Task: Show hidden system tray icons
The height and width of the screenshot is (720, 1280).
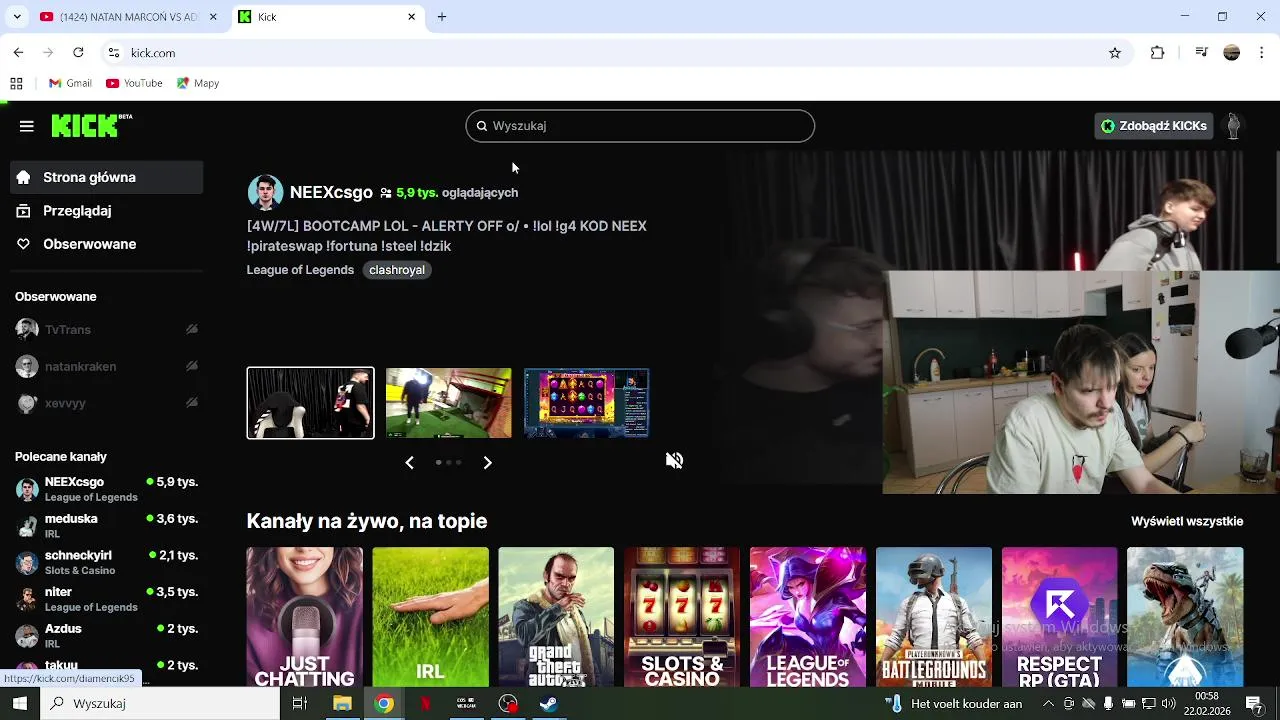Action: (x=1048, y=704)
